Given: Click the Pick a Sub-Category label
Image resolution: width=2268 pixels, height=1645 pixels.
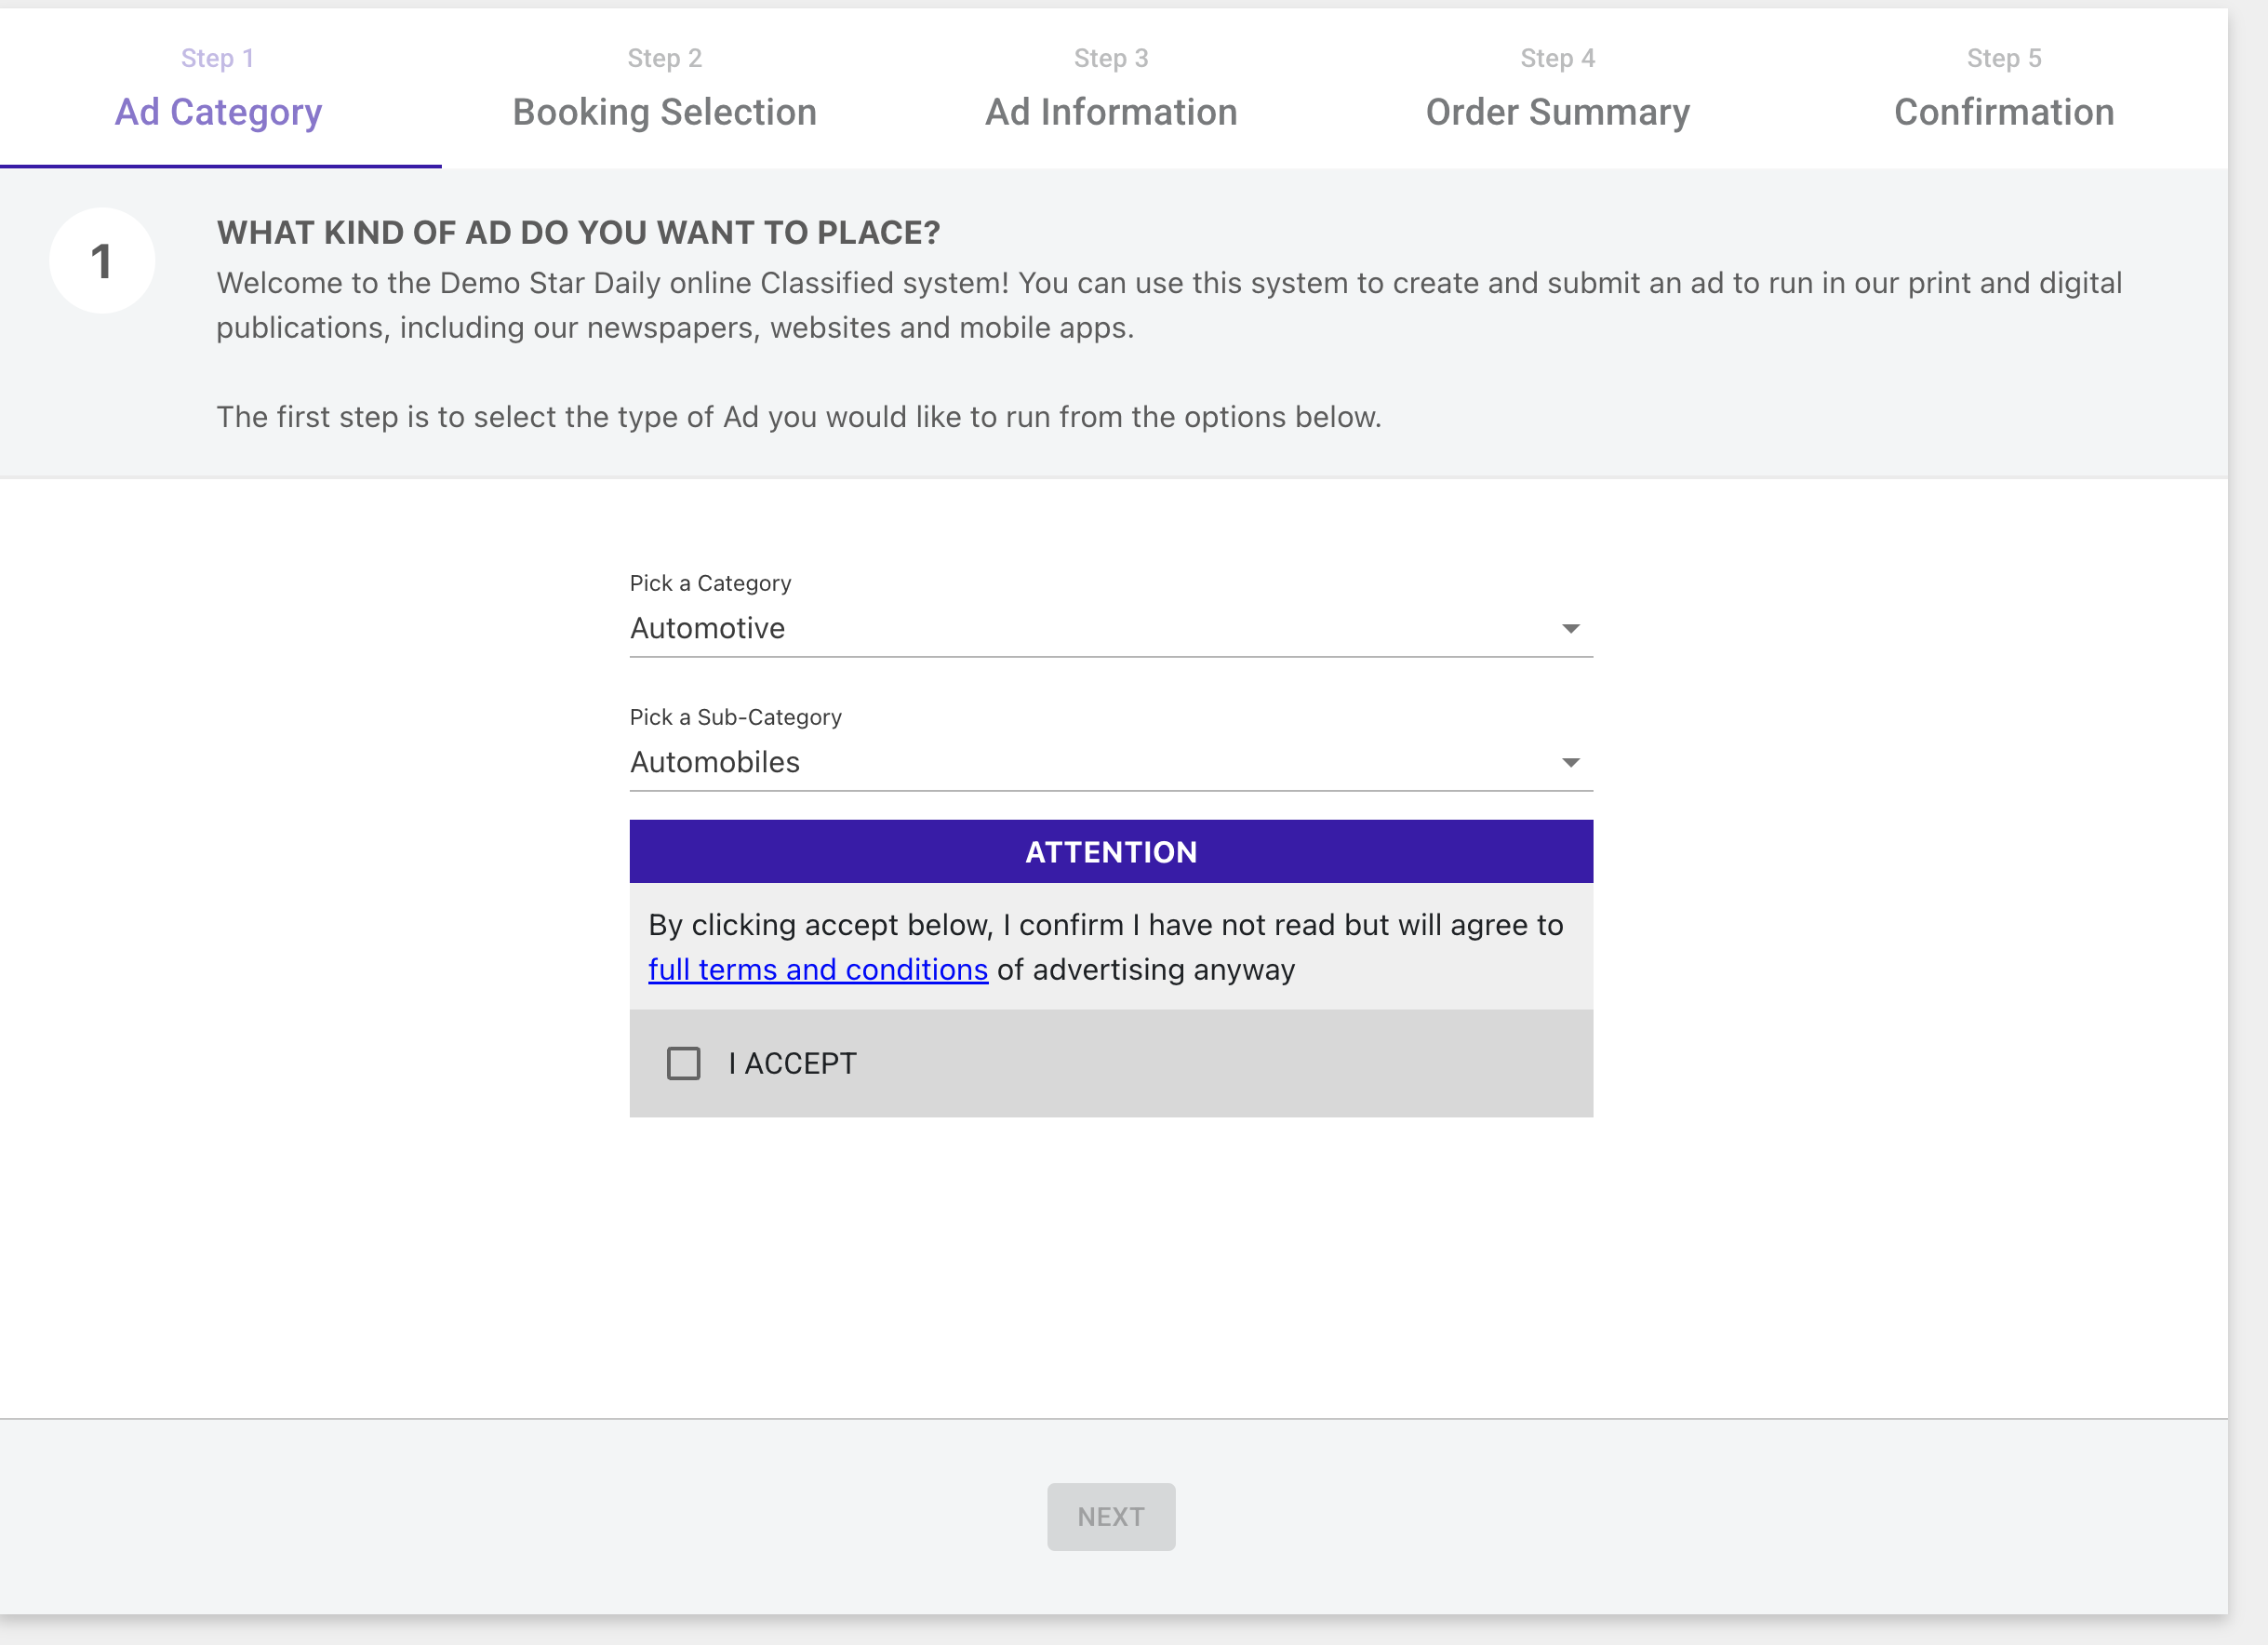Looking at the screenshot, I should coord(736,717).
